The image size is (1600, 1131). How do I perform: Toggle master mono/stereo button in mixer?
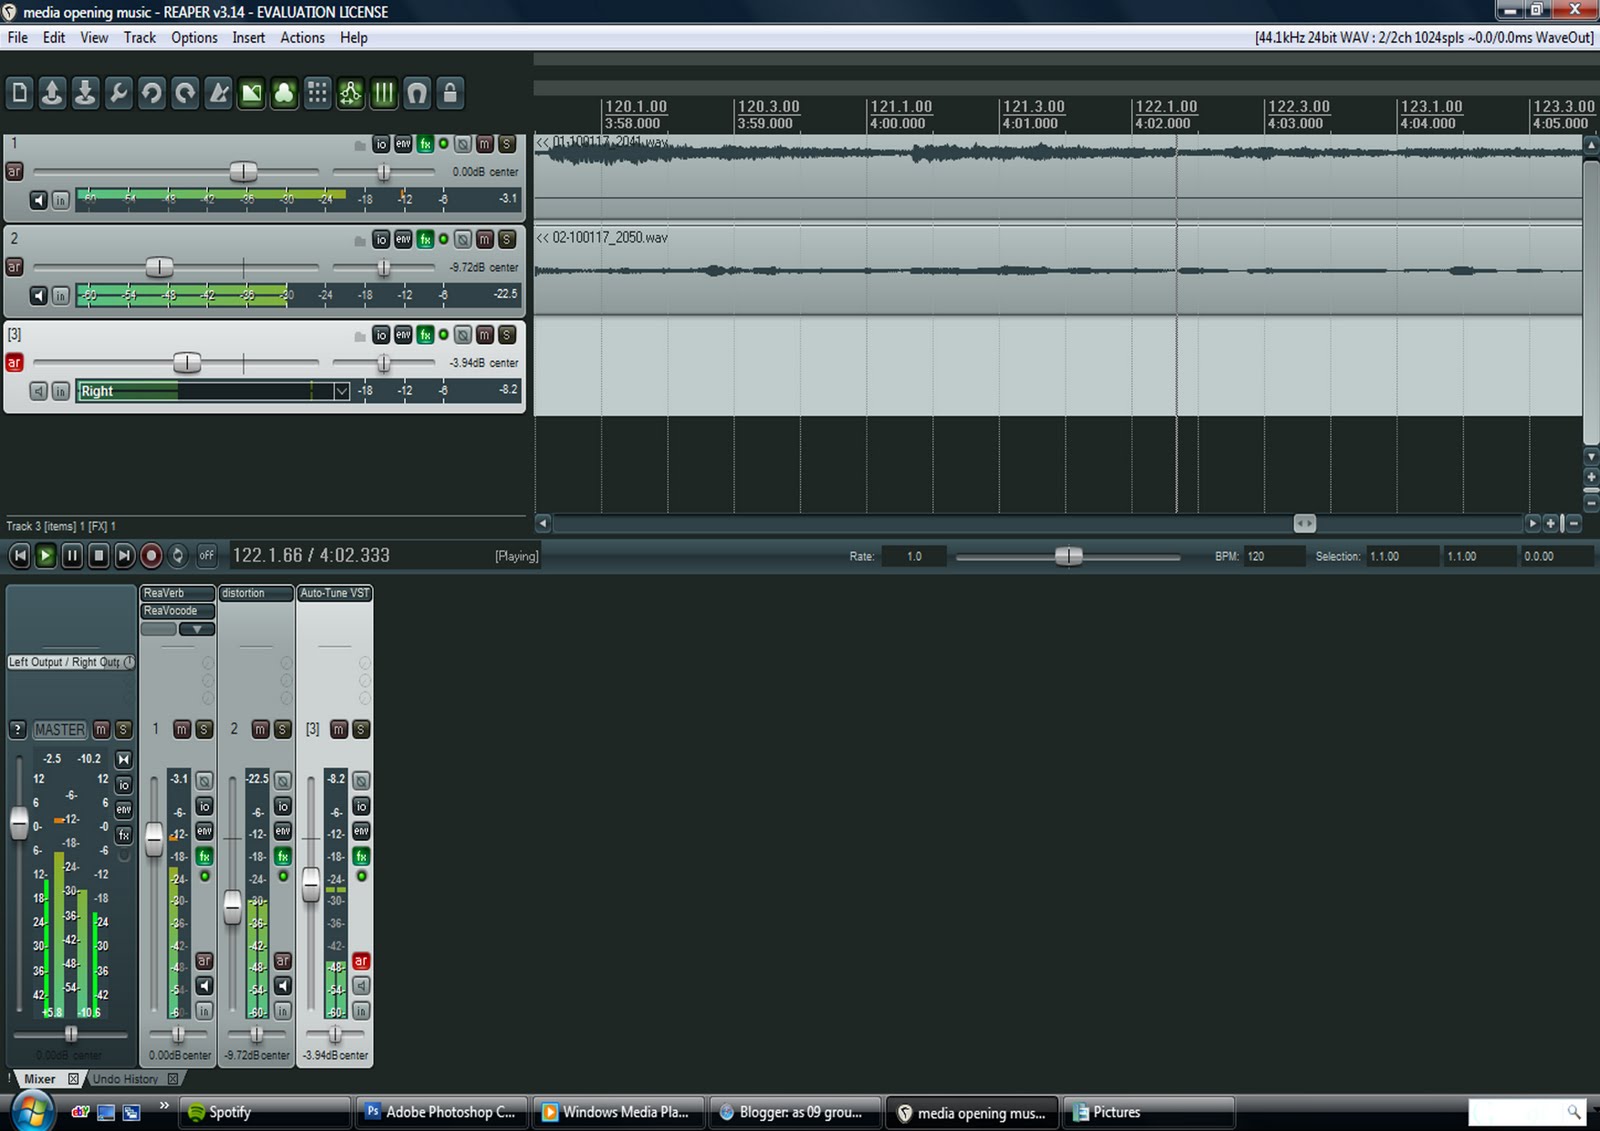coord(123,760)
